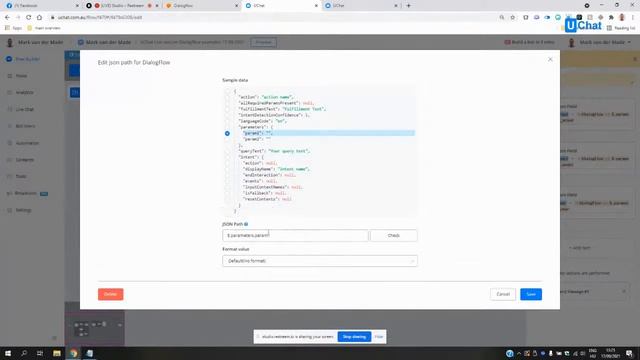Click the Build a bot in 5 mins link
This screenshot has height=360, width=640.
pos(529,42)
